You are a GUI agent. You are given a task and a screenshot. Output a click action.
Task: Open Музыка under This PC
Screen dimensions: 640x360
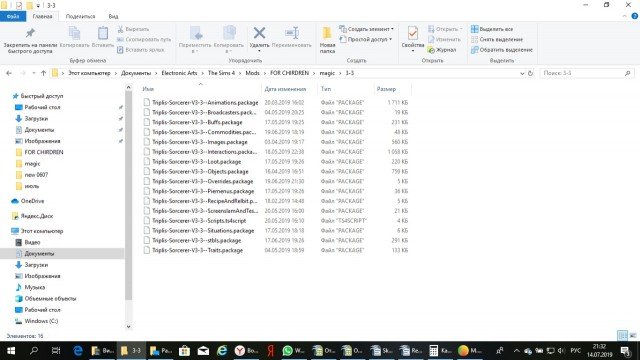tap(34, 287)
